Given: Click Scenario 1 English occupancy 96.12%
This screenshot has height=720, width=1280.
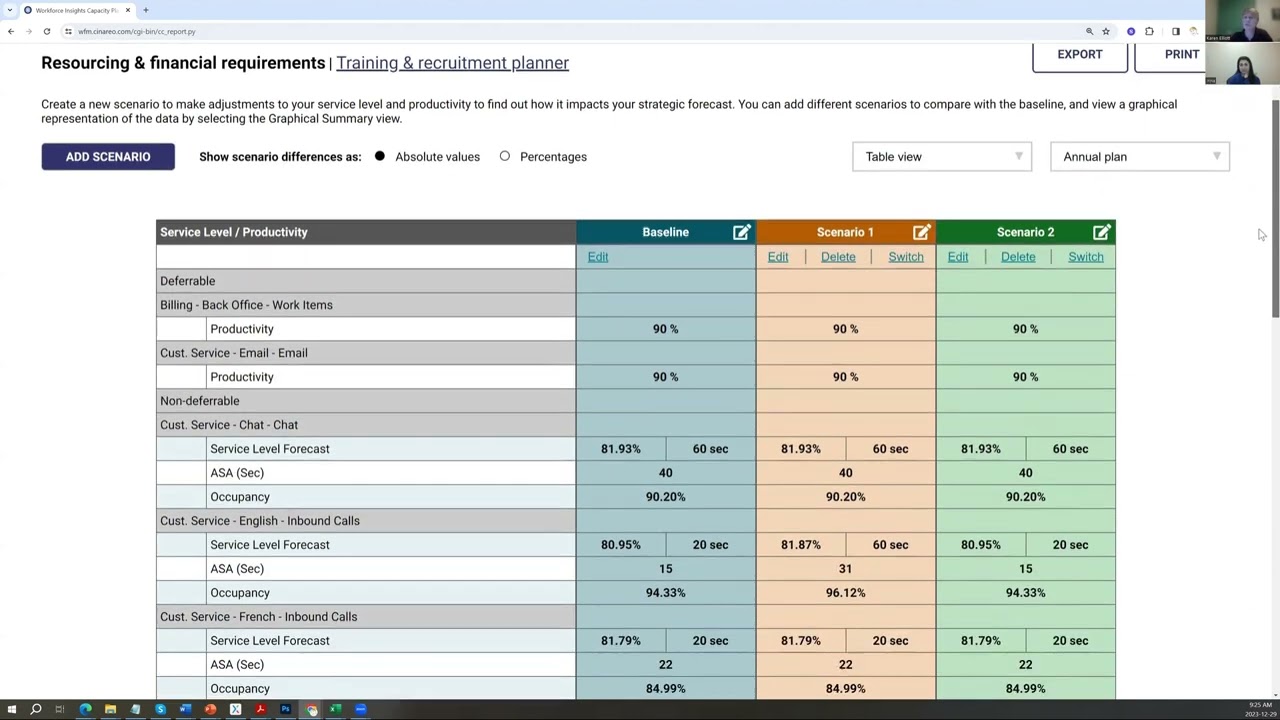Looking at the screenshot, I should [x=845, y=593].
